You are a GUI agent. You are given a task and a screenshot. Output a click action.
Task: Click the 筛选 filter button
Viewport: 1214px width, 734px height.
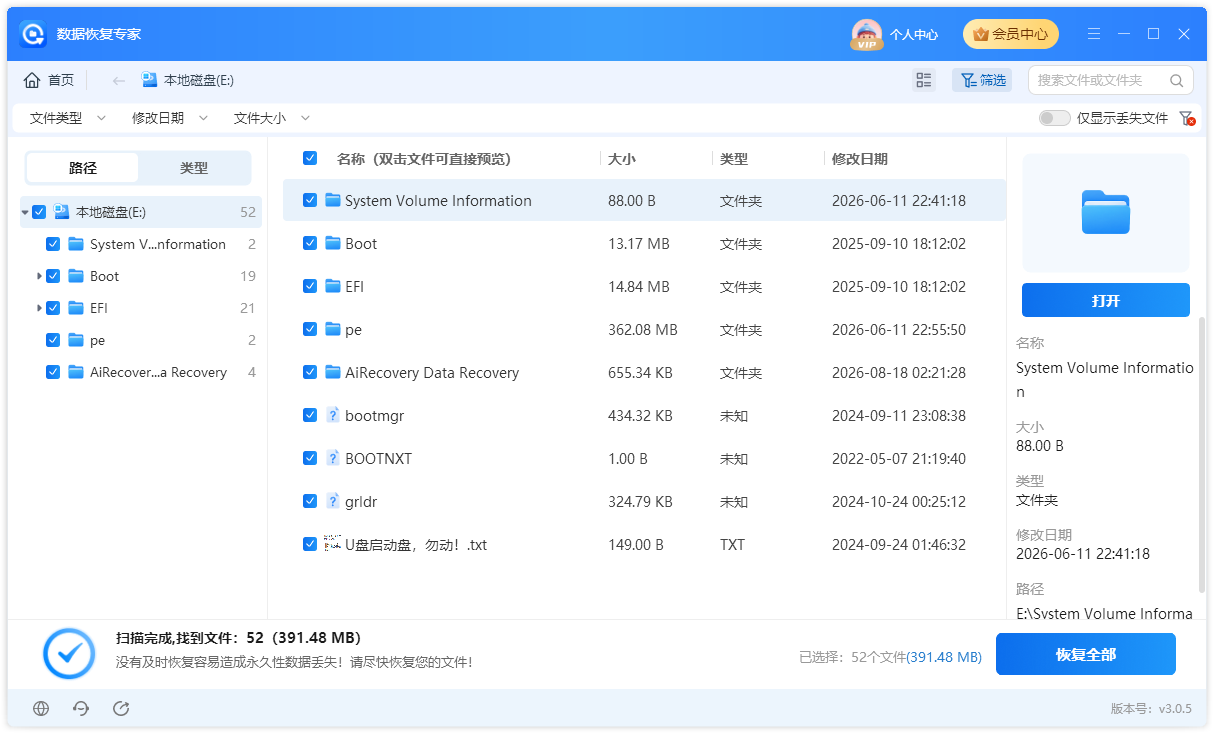tap(982, 80)
